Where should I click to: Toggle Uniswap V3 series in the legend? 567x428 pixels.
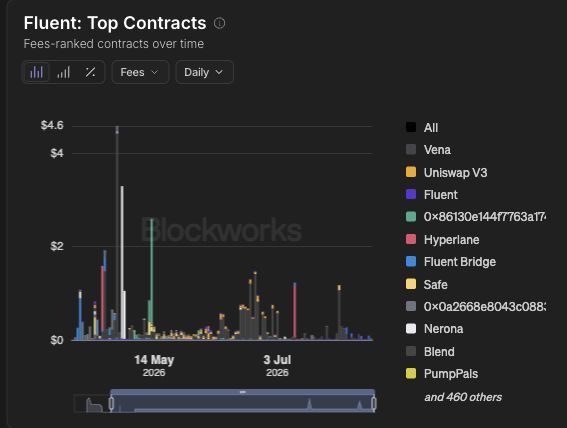click(446, 172)
